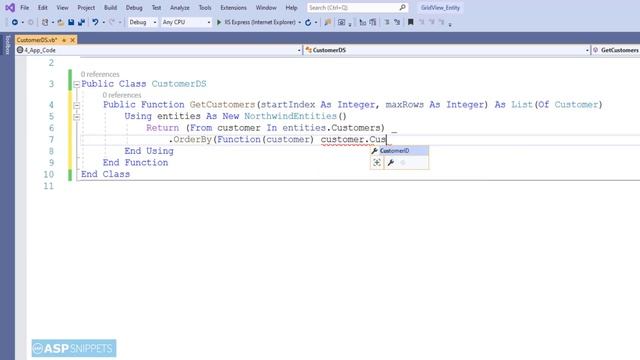This screenshot has width=640, height=360.
Task: Click the 'End Class' code line
Action: (x=105, y=174)
